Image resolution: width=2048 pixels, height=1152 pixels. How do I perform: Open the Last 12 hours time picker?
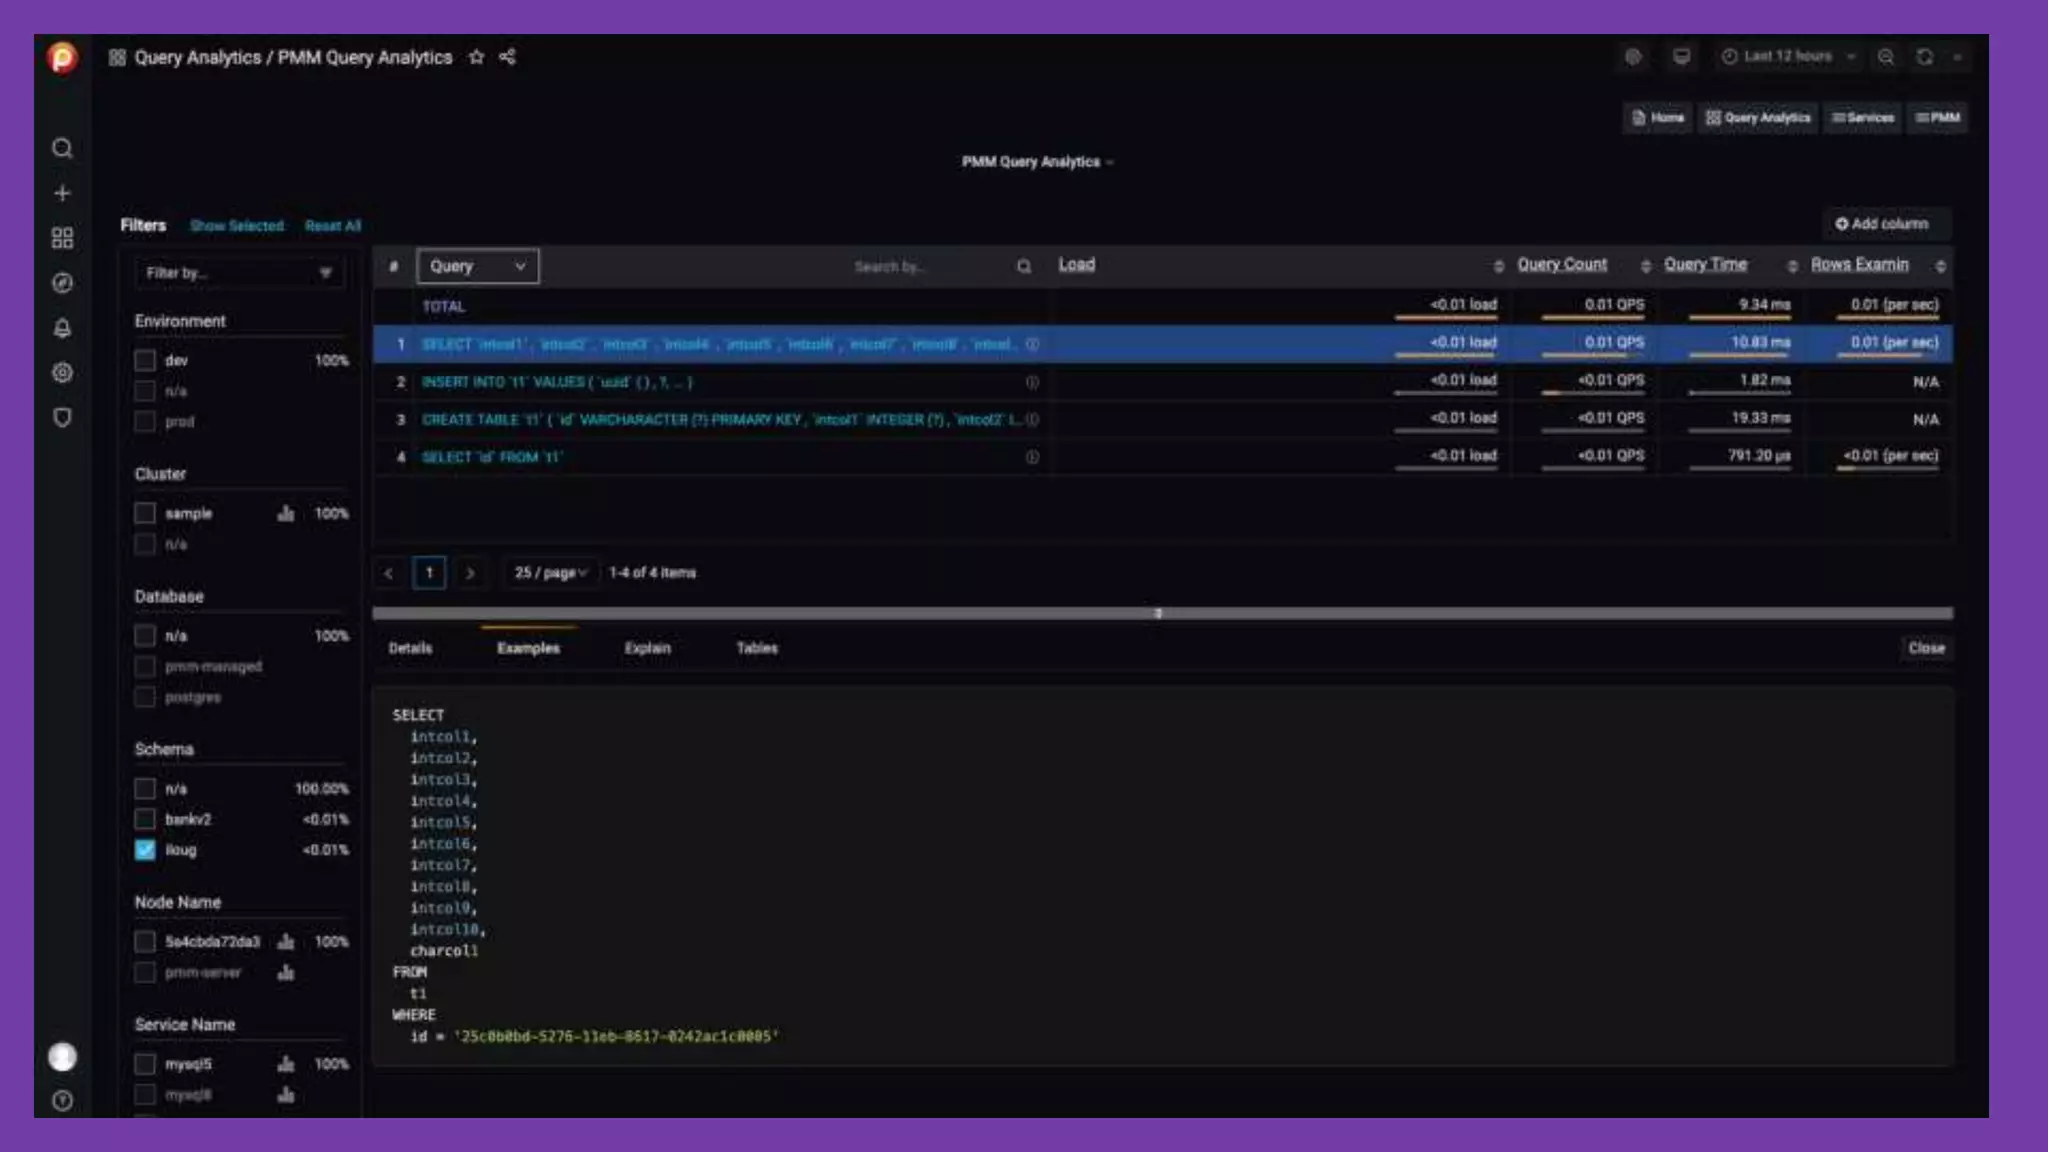[1787, 57]
